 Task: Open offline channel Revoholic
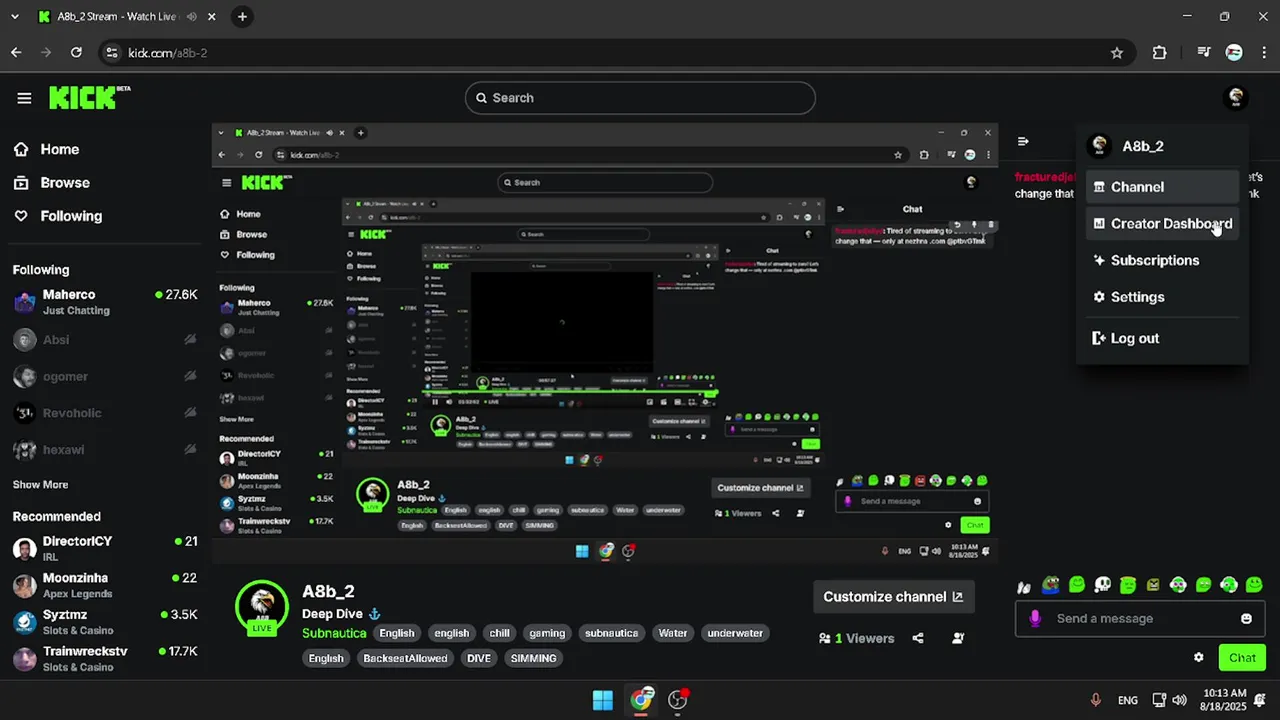(105, 413)
